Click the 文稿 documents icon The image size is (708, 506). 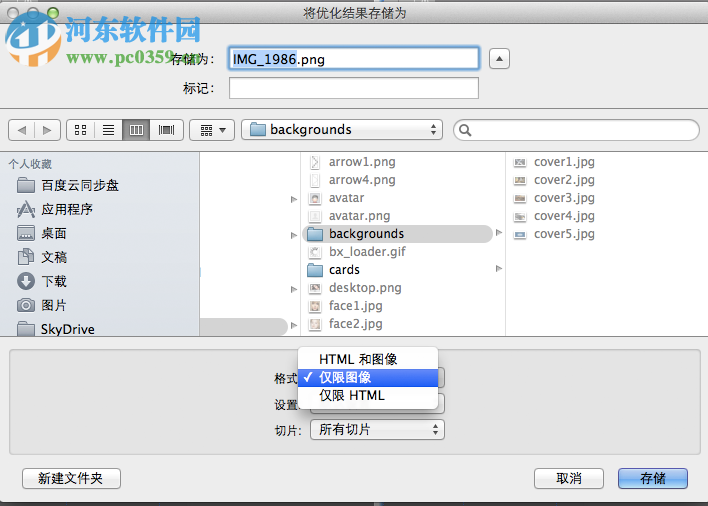click(26, 257)
